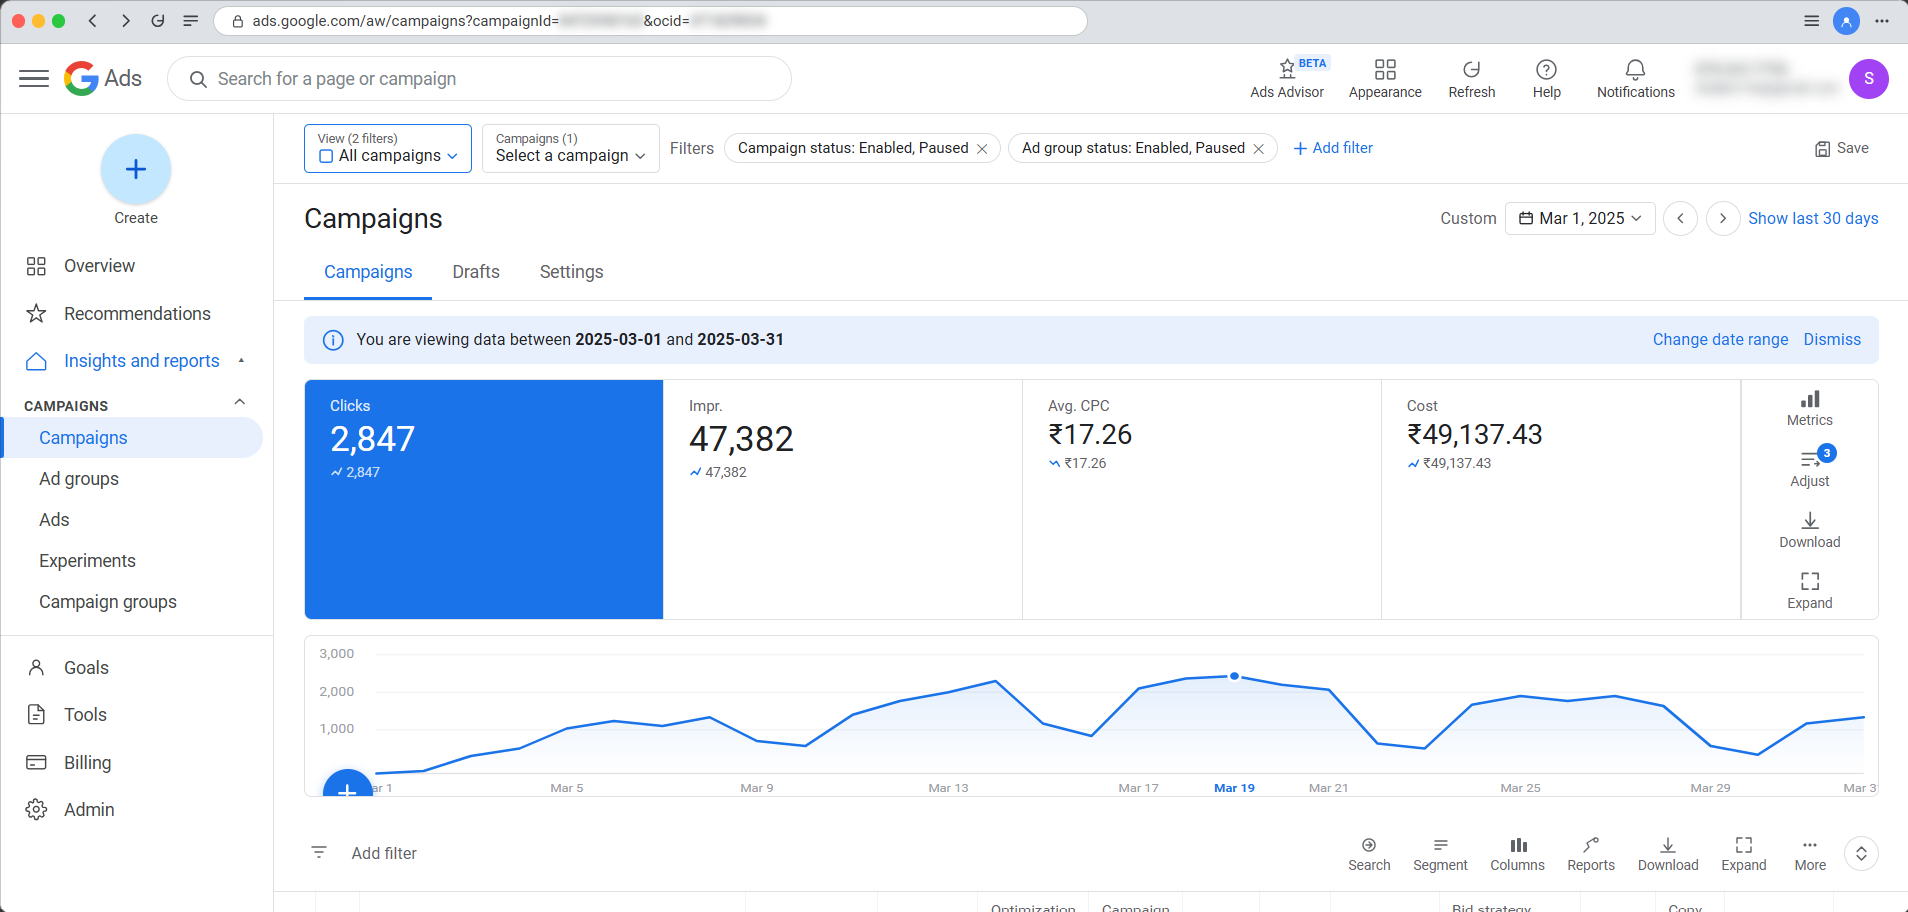Open Ad groups in sidebar
This screenshot has width=1908, height=912.
pyautogui.click(x=79, y=479)
